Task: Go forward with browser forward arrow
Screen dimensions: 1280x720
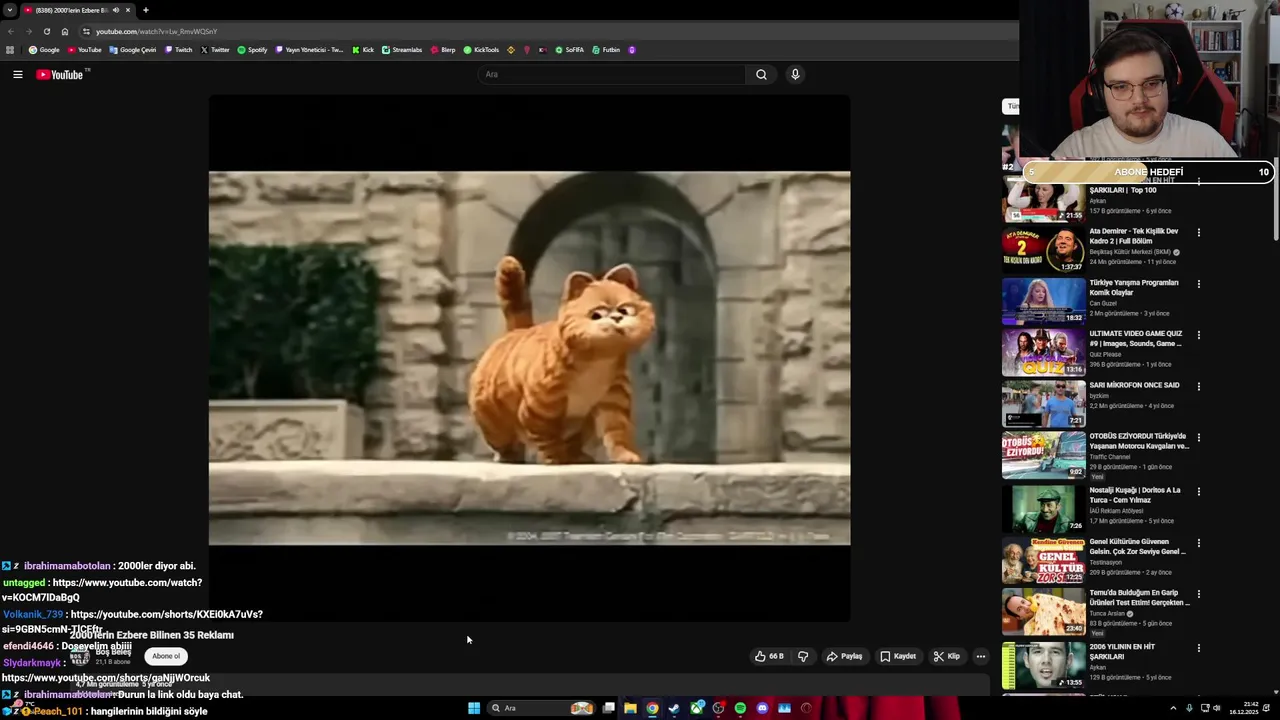Action: click(x=28, y=31)
